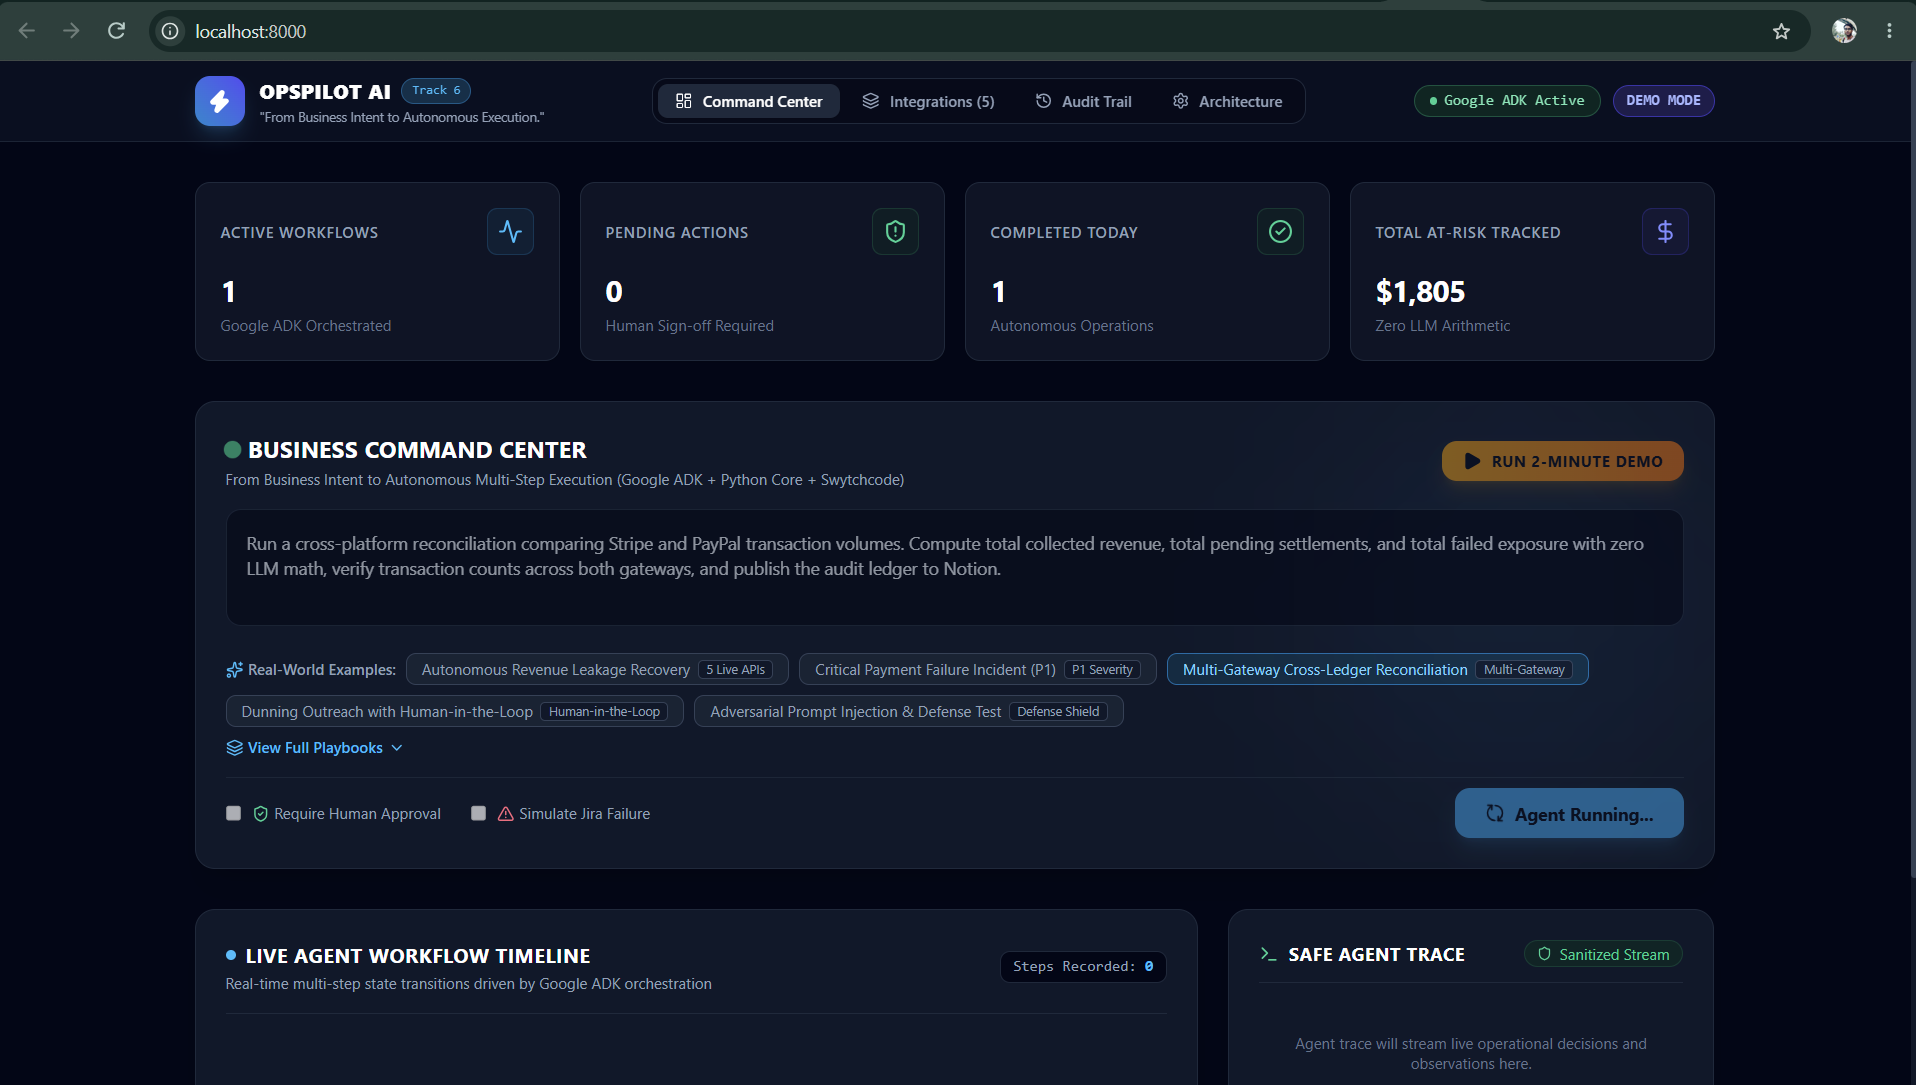Click the Autonomous Operations caption
The width and height of the screenshot is (1916, 1085).
coord(1071,326)
